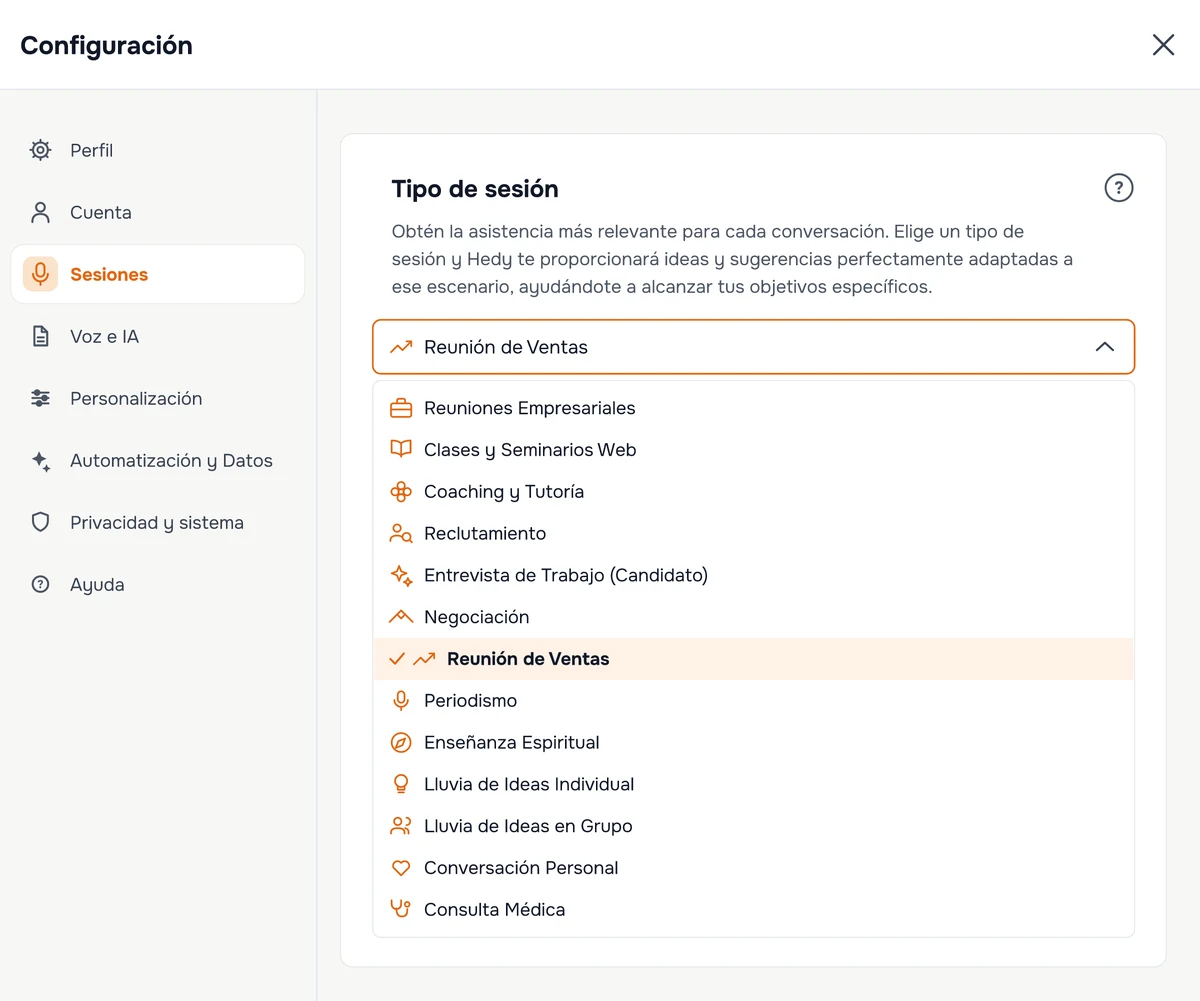
Task: Click the stethoscope icon next to Consulta Médica
Action: pyautogui.click(x=401, y=910)
